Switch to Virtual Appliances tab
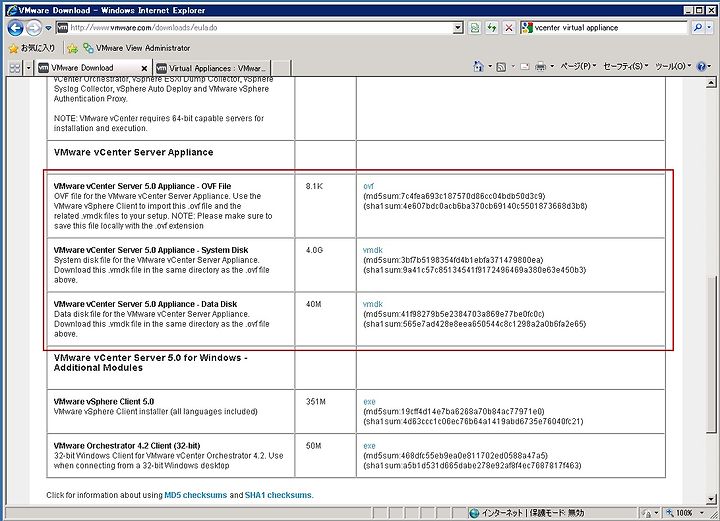This screenshot has width=720, height=521. pyautogui.click(x=212, y=68)
